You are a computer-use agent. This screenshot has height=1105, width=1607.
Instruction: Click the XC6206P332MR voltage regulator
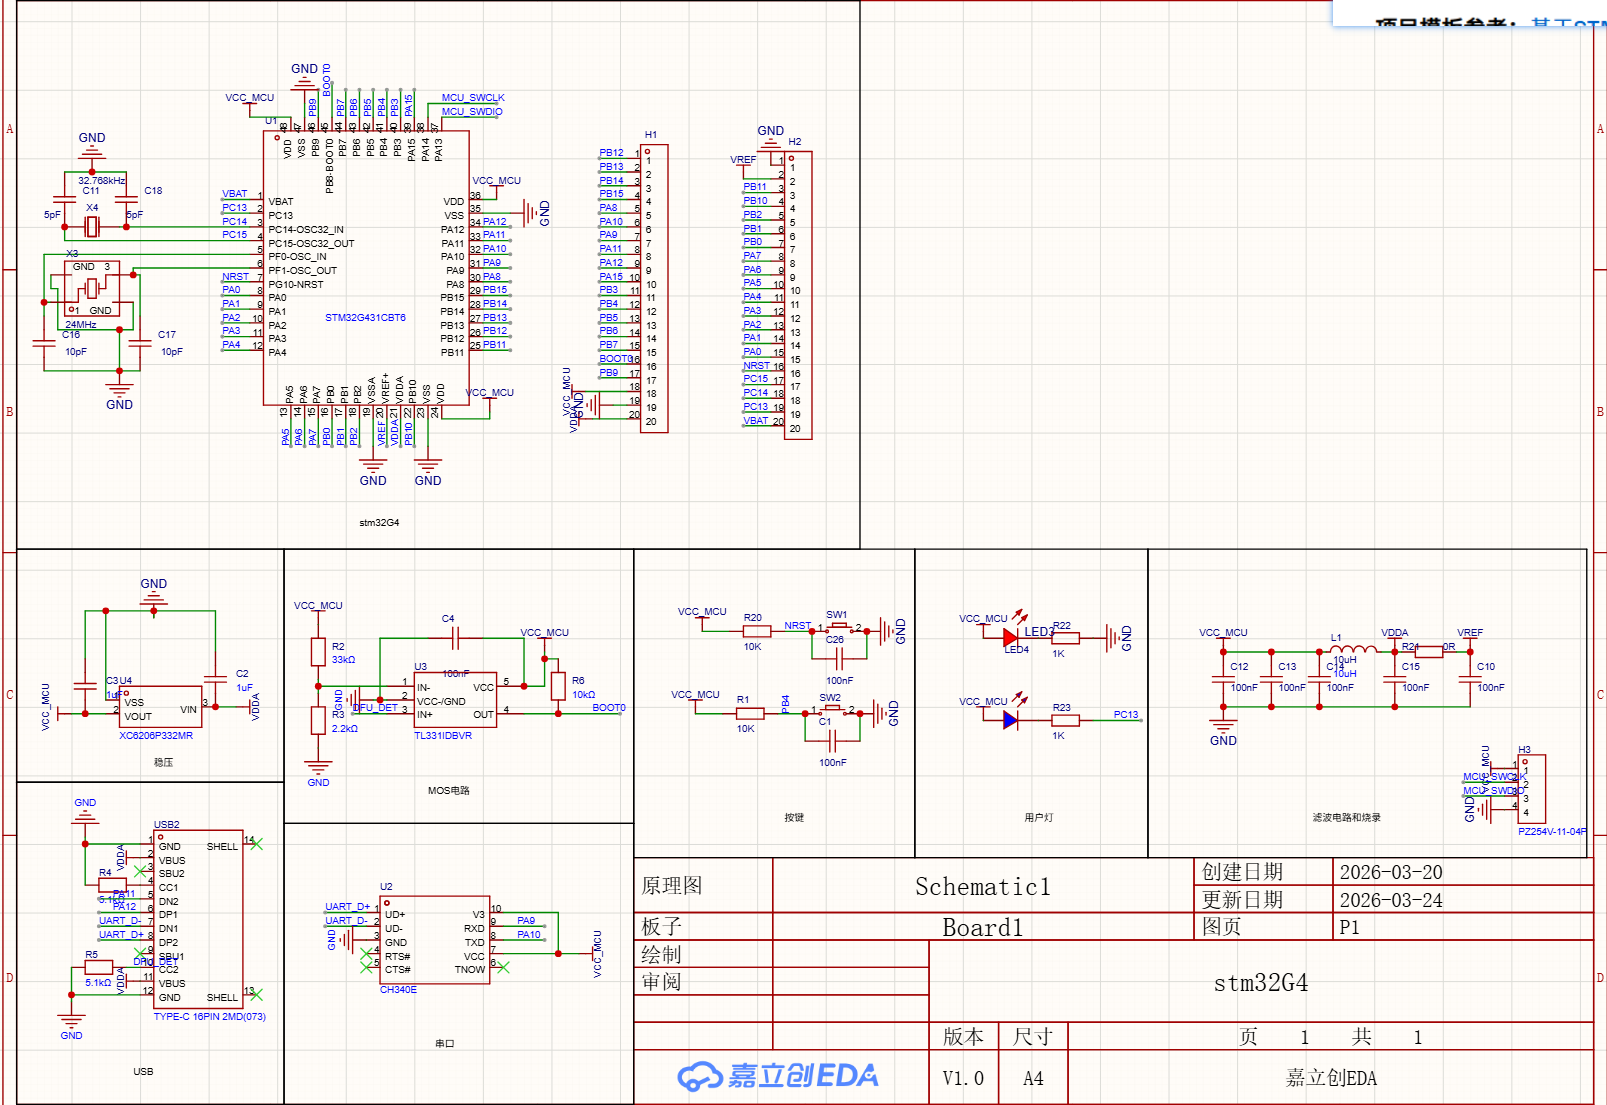pos(160,706)
